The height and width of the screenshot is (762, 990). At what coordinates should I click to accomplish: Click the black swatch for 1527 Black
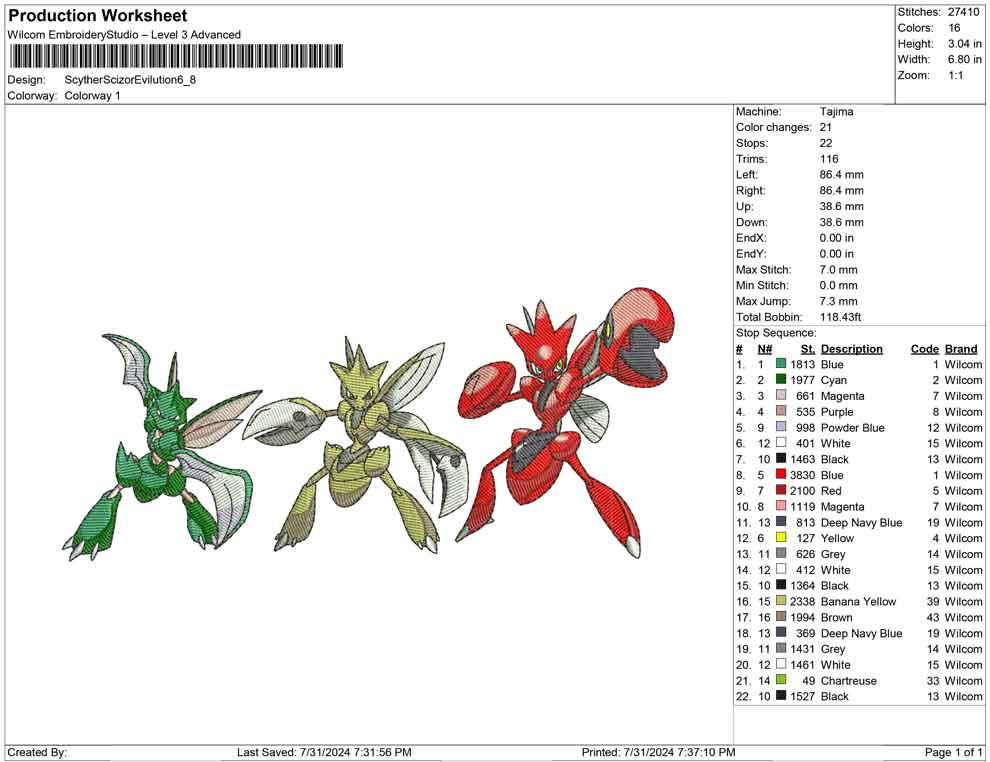click(781, 696)
